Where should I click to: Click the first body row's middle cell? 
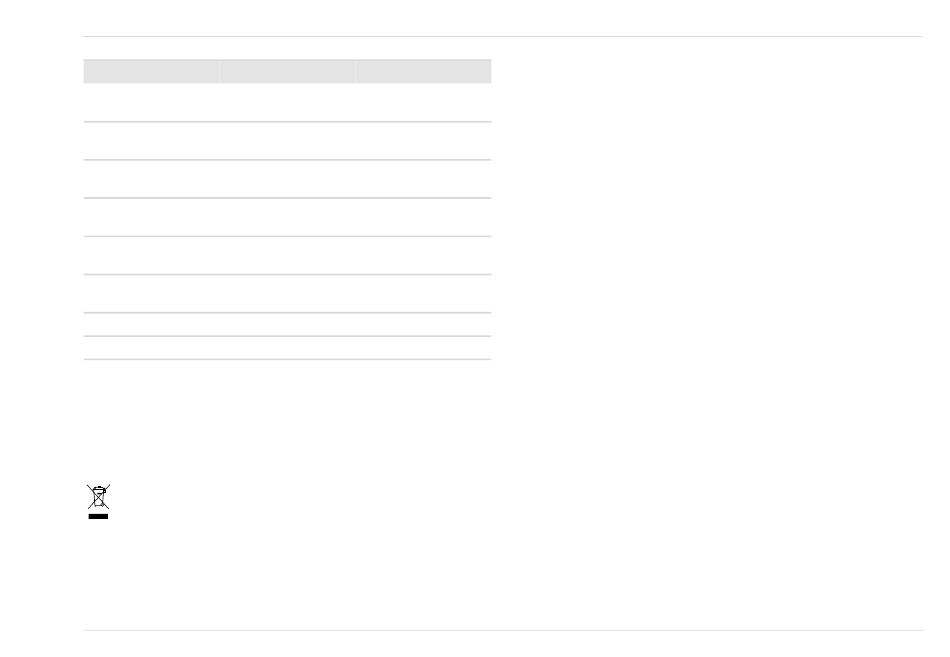click(x=287, y=102)
